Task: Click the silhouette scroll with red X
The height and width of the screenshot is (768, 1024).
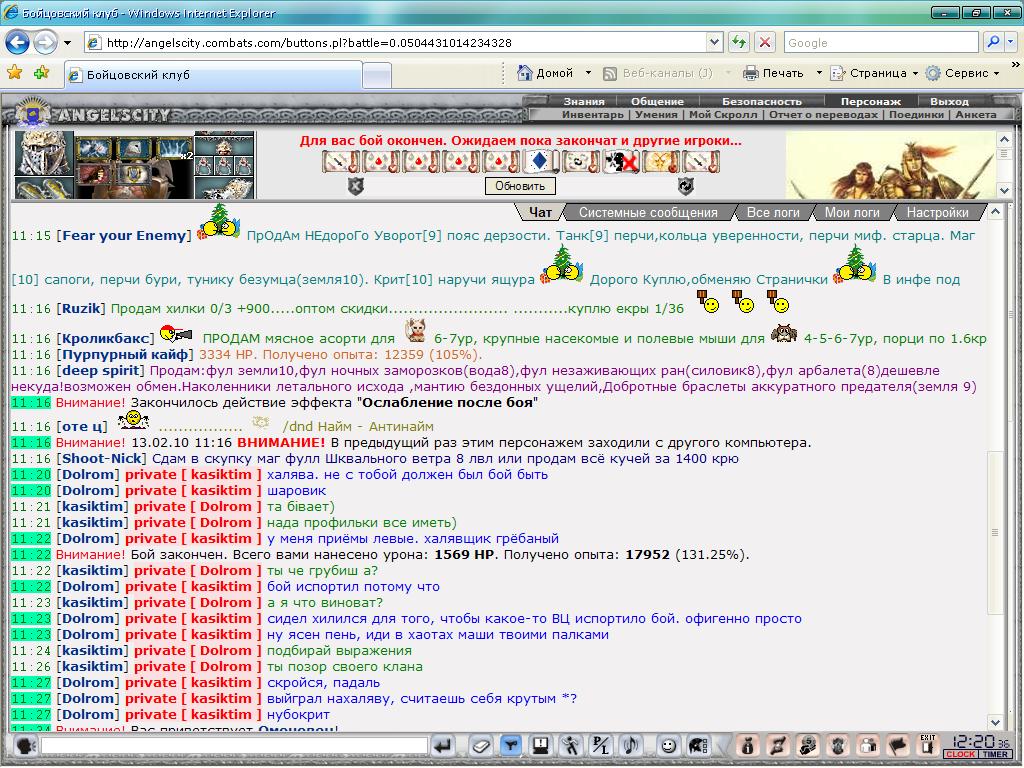Action: click(619, 161)
